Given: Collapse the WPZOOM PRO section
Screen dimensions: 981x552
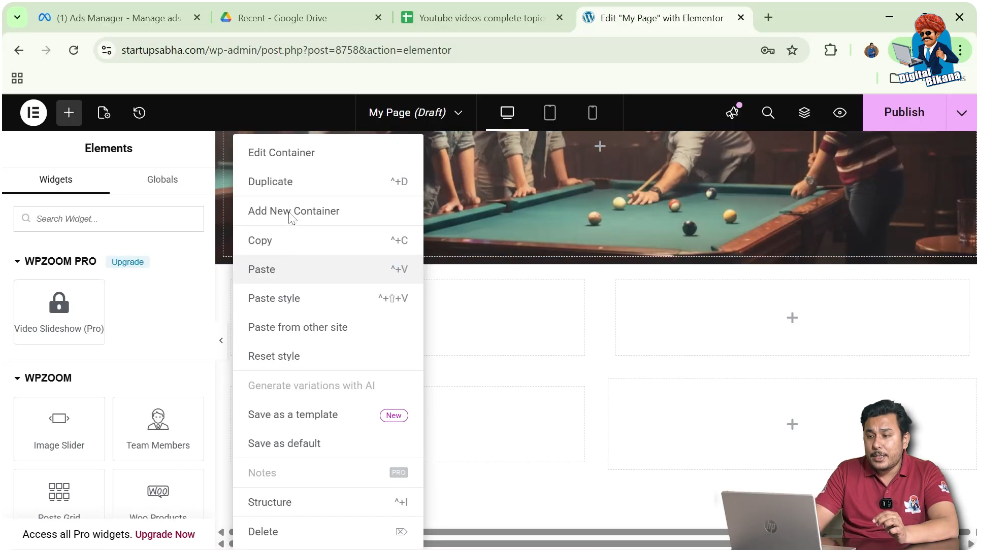Looking at the screenshot, I should tap(18, 262).
